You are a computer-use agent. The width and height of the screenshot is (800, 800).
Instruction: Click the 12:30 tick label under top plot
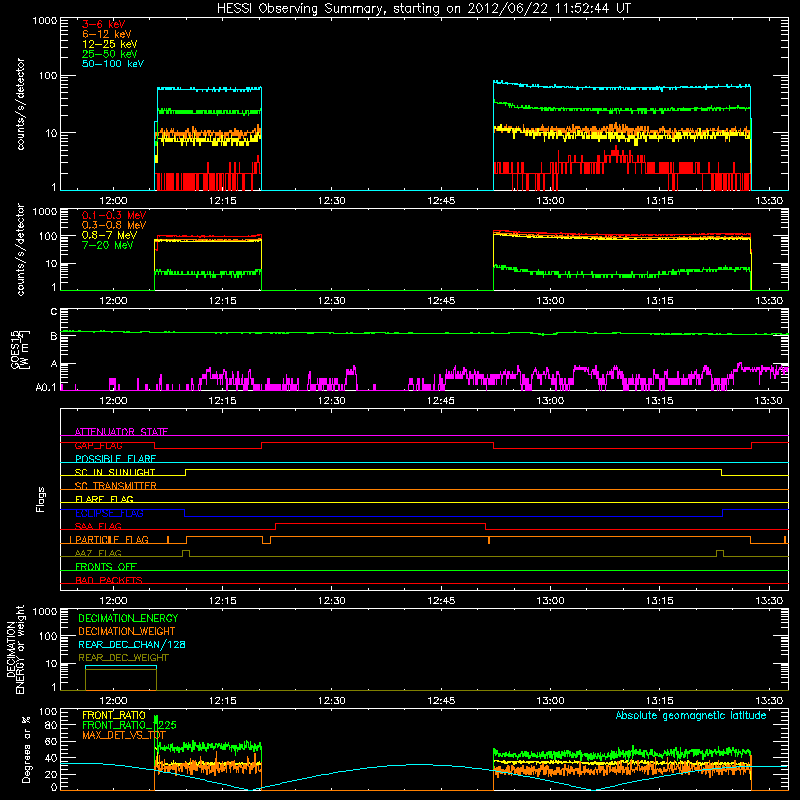point(332,201)
